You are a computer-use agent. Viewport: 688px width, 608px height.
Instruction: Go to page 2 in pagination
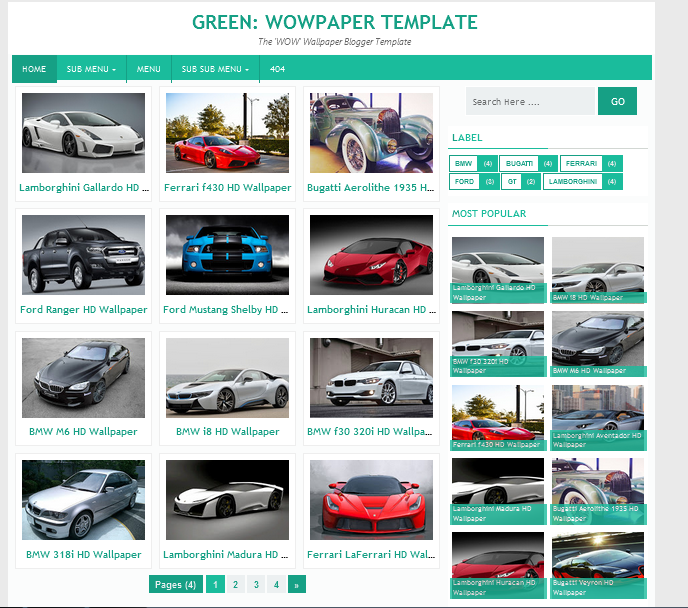[x=236, y=584]
